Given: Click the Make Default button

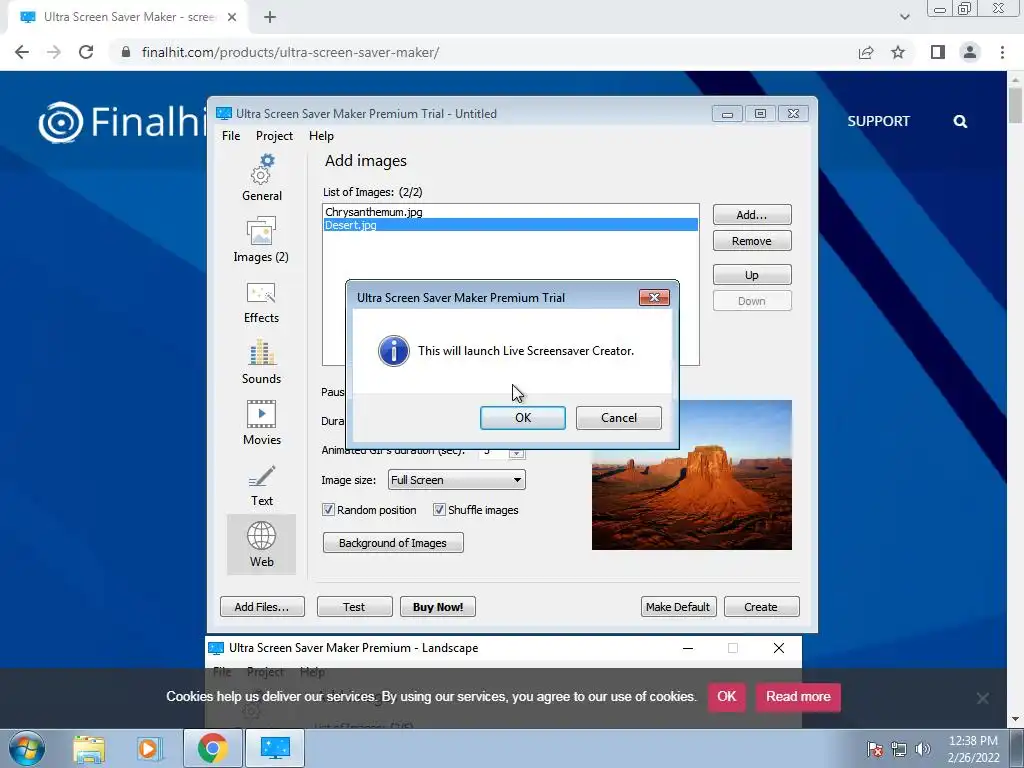Looking at the screenshot, I should [x=679, y=607].
